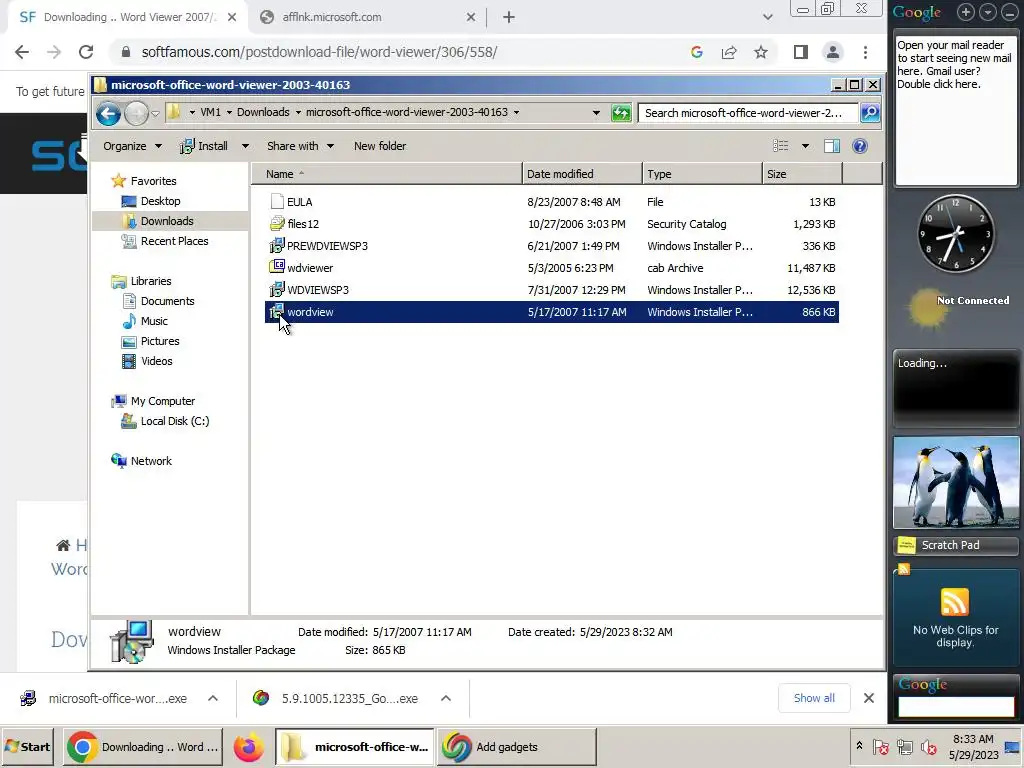This screenshot has height=768, width=1024.
Task: Click Chrome's reload page icon
Action: (x=86, y=52)
